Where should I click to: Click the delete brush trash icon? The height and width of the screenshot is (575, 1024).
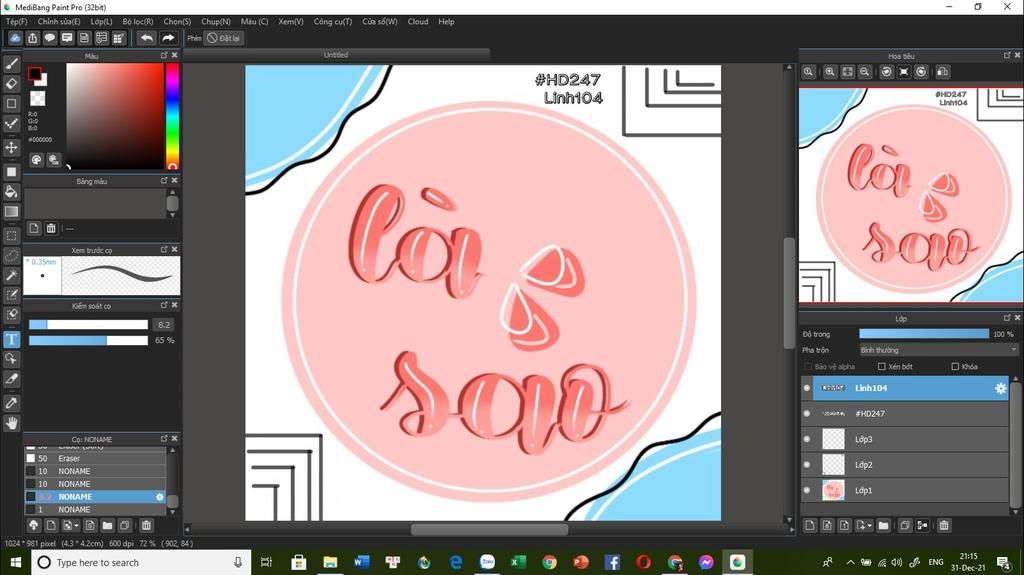[146, 525]
